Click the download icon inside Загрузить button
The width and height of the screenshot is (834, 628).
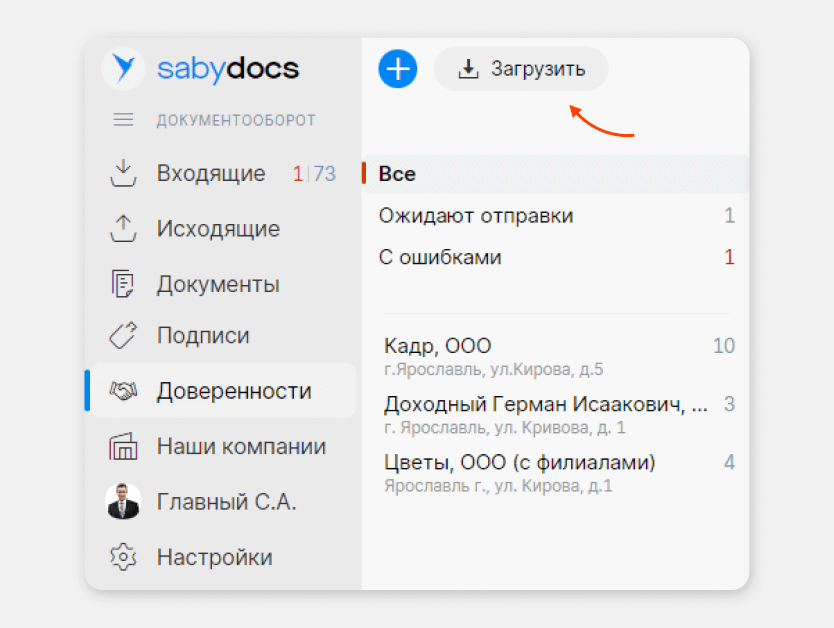pos(468,68)
